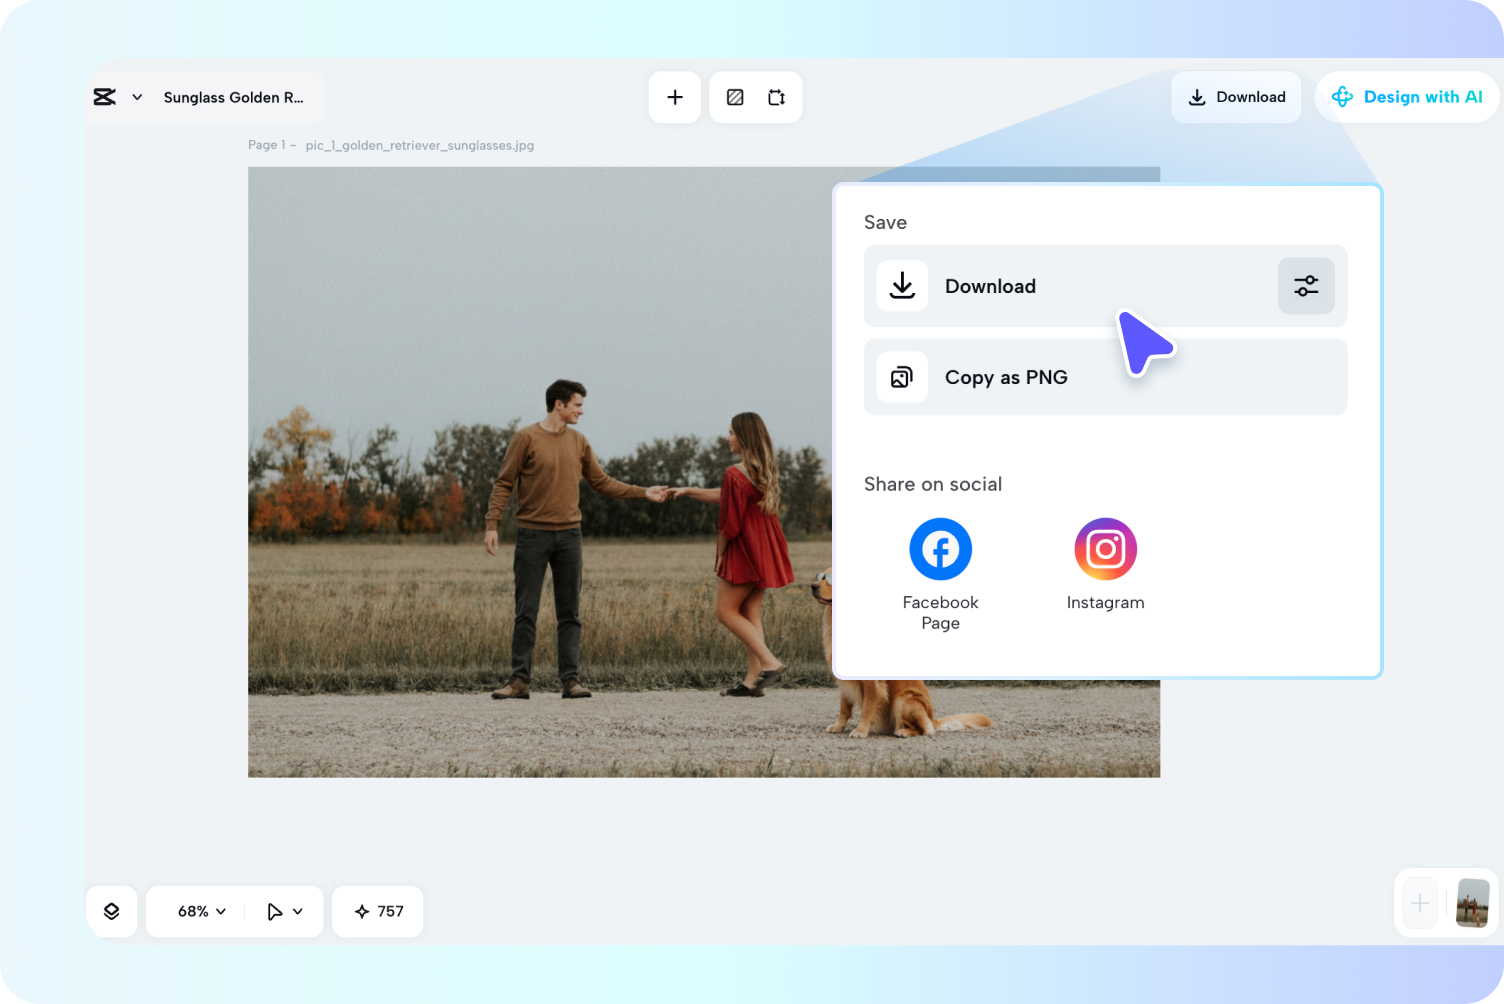
Task: Click the Share on social heading
Action: pos(933,484)
